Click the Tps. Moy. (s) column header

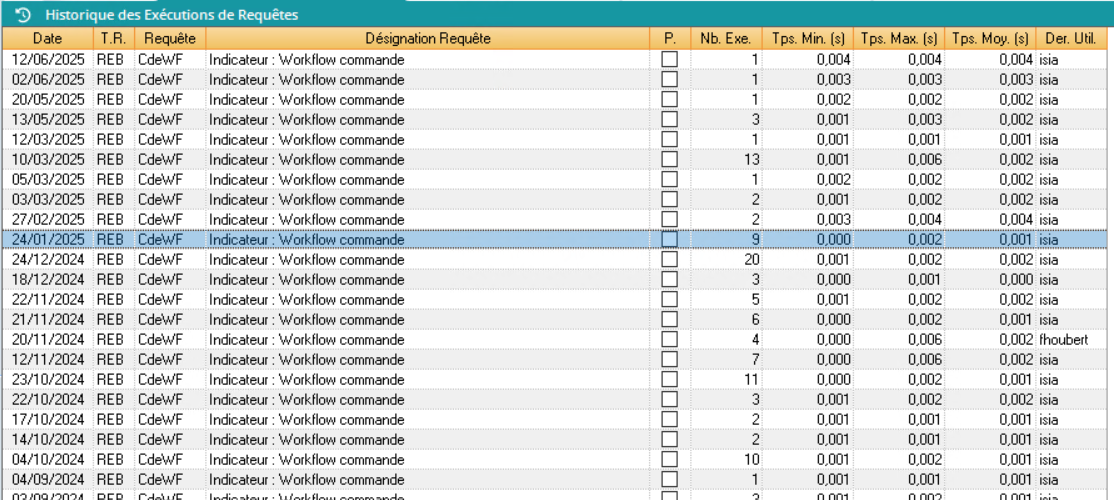tap(990, 39)
